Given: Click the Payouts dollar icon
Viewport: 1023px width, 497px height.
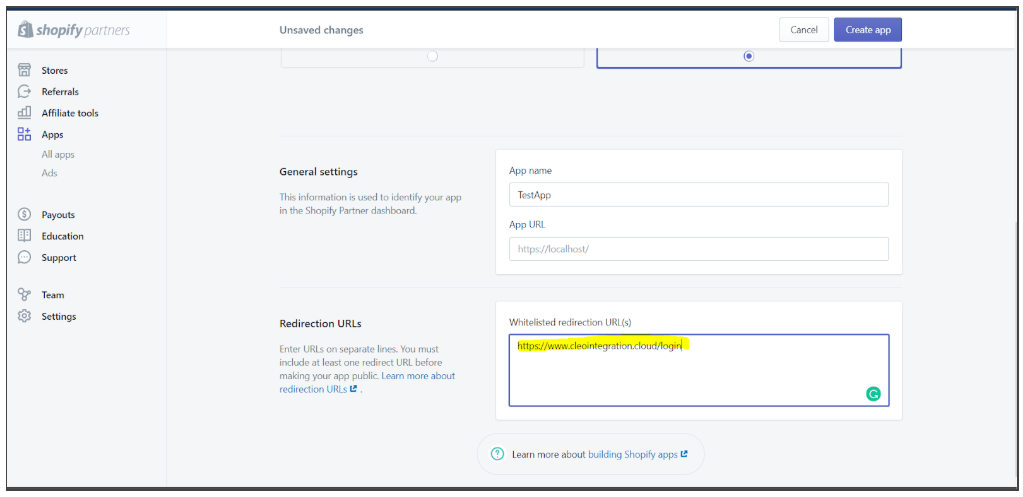Looking at the screenshot, I should click(24, 215).
